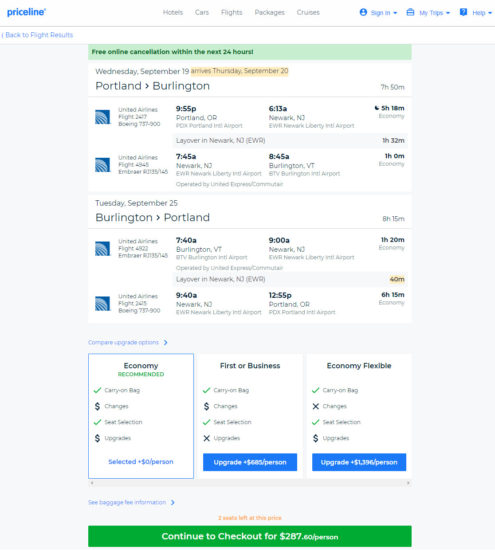Screen dimensions: 495x550
Task: Click the Economy Flexible card heading
Action: point(359,365)
